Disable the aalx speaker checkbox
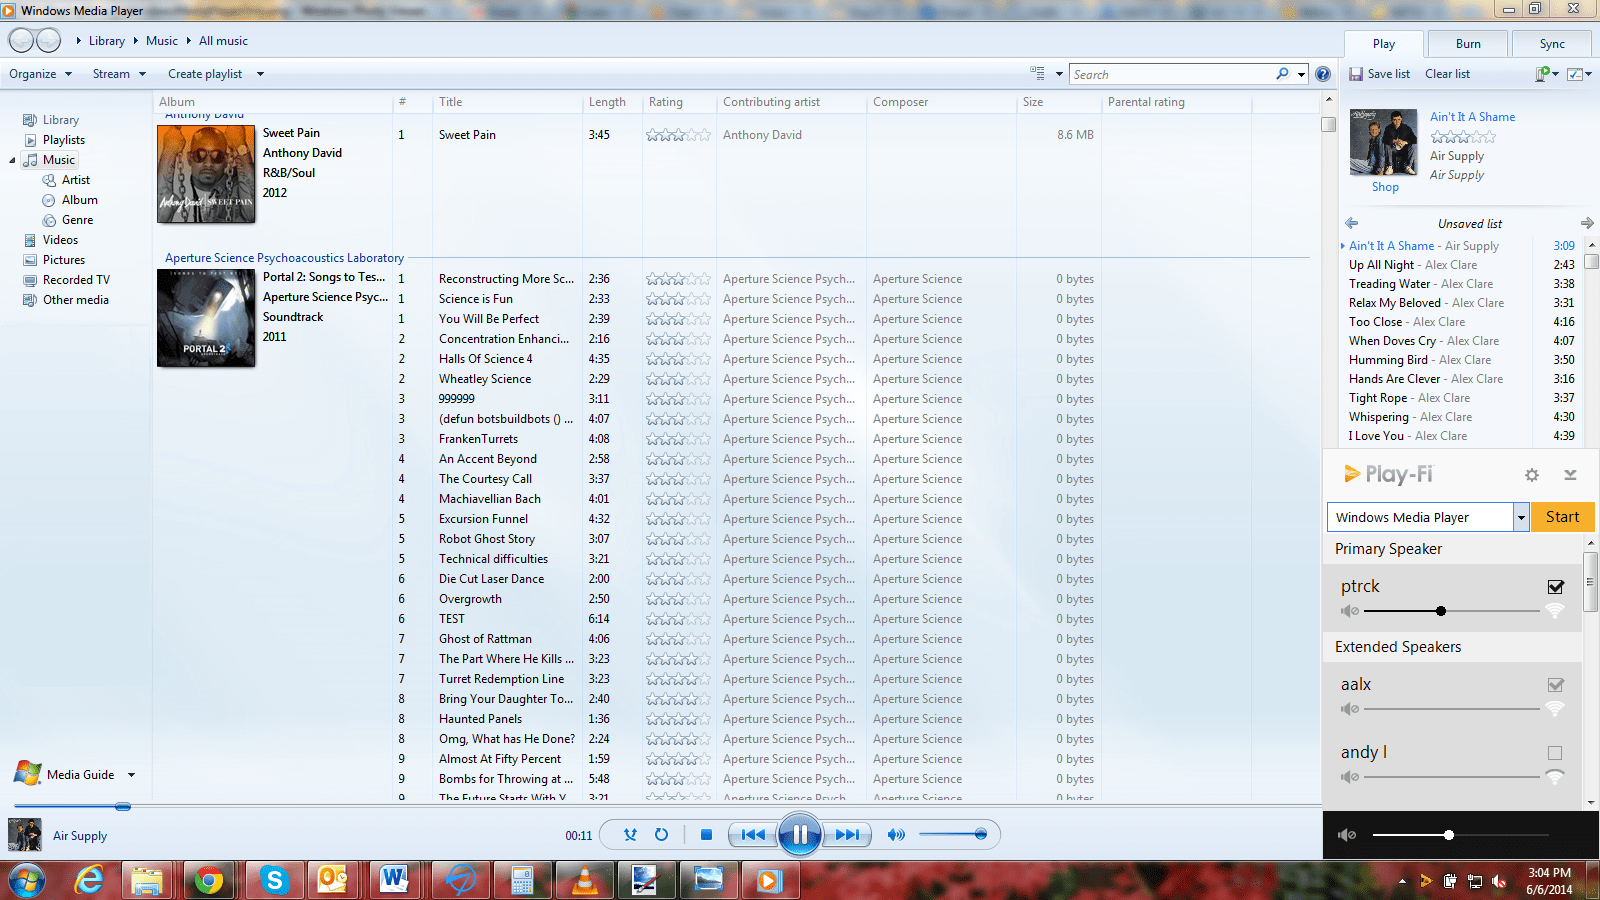 (1555, 685)
